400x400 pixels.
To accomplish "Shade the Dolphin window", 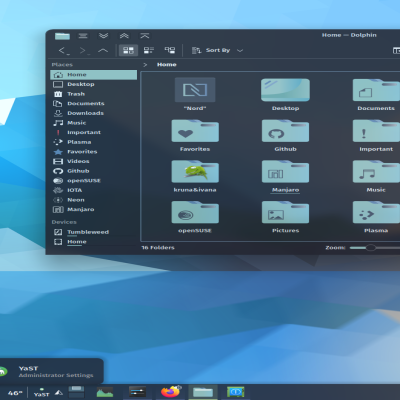I will coord(145,36).
